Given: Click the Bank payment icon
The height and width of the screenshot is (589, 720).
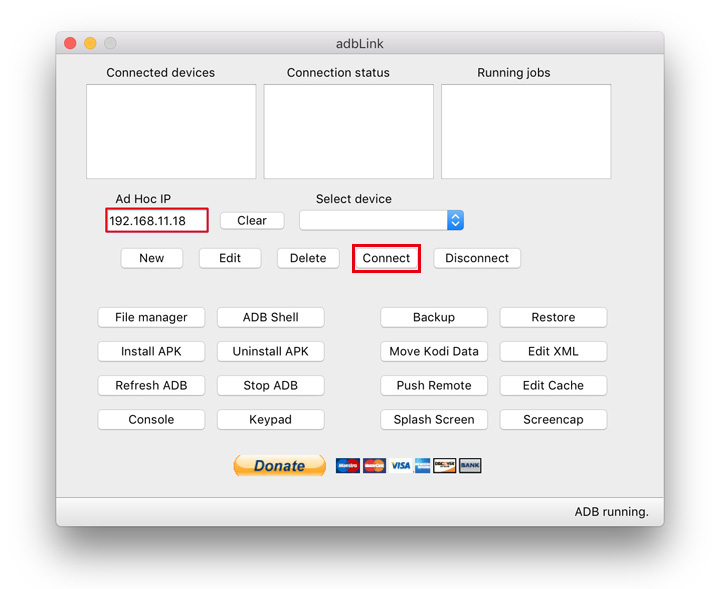Looking at the screenshot, I should pos(470,466).
